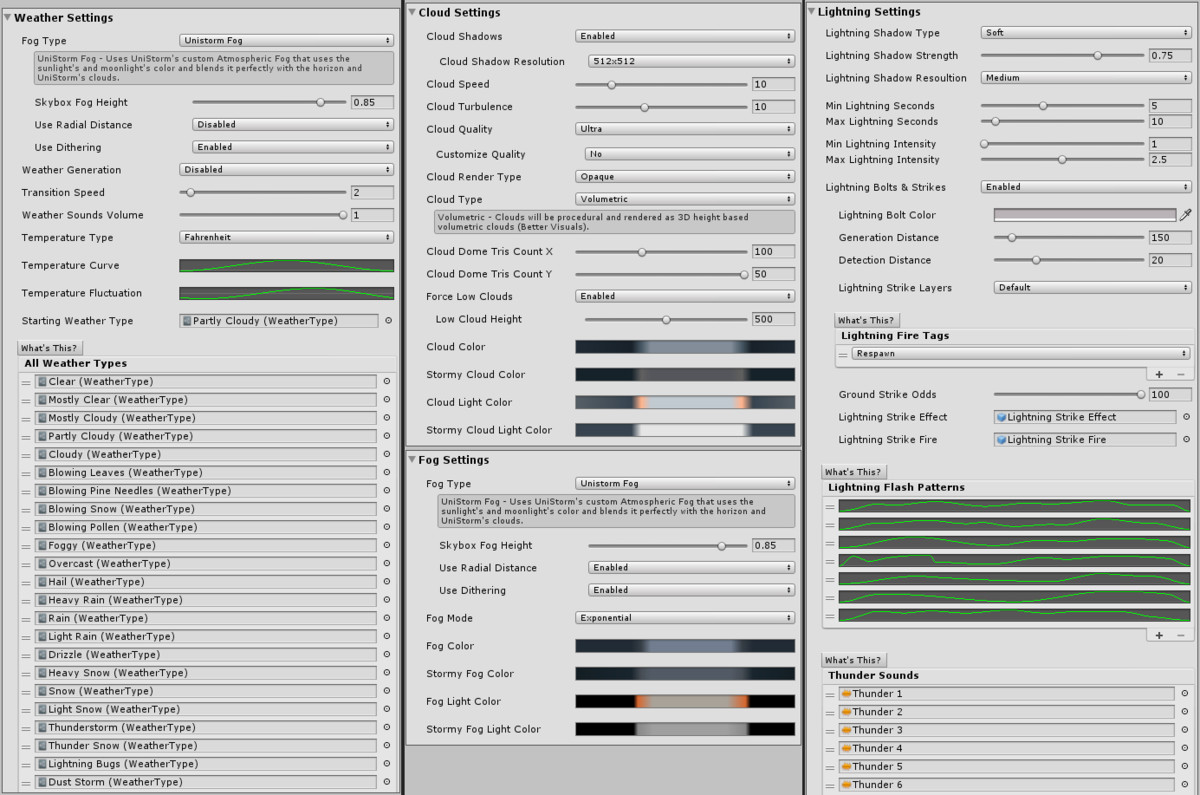Open object picker for Lightning Bugs weather type
This screenshot has width=1200, height=795.
click(x=386, y=764)
